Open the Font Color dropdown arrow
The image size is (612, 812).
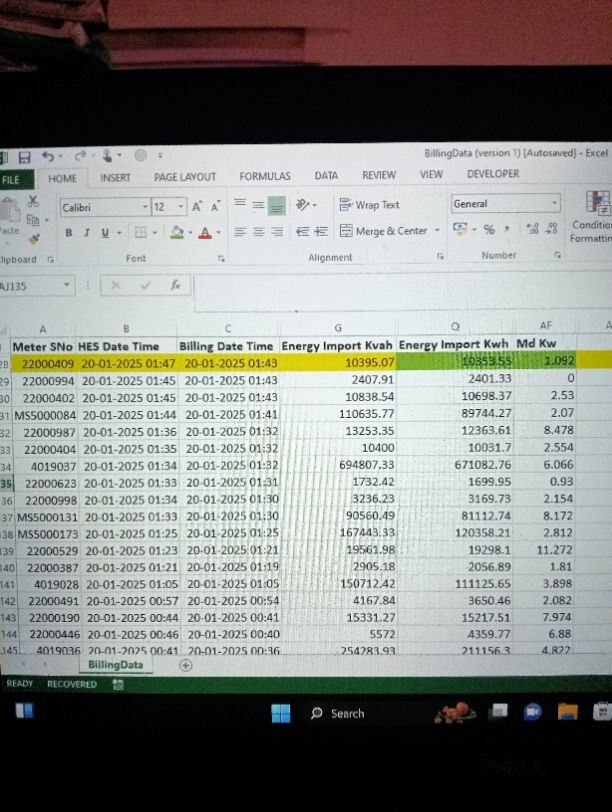(x=218, y=233)
